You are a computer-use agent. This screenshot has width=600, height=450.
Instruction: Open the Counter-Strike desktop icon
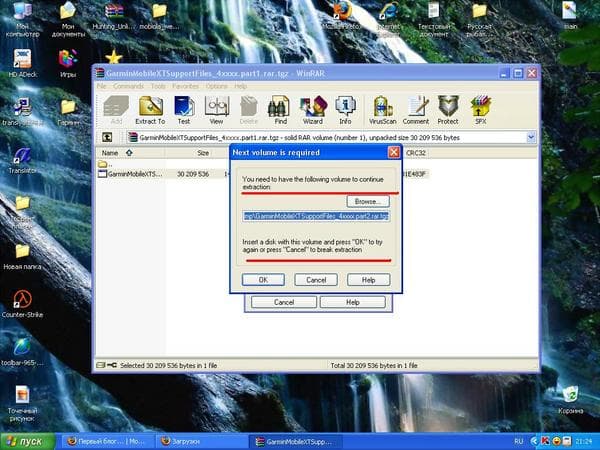tap(22, 304)
